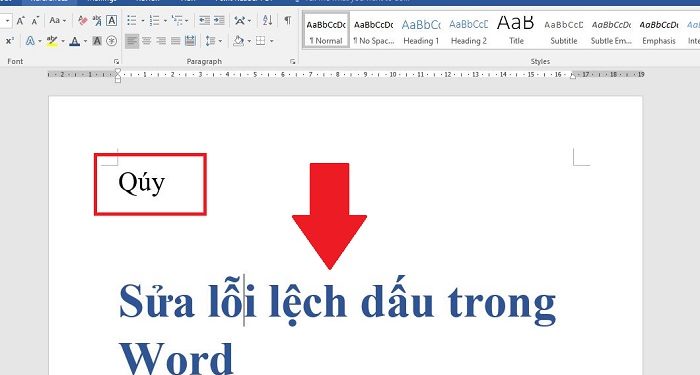
Task: Decrease the paragraph indent
Action: pos(204,21)
